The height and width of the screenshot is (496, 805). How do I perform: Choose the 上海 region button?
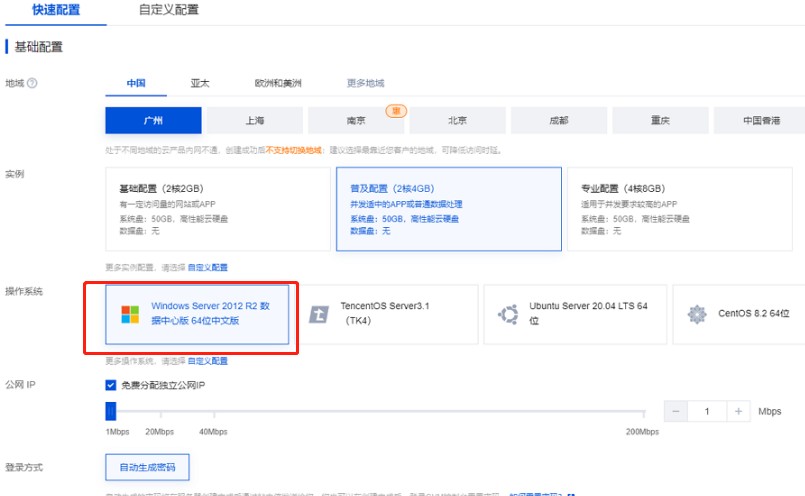(x=255, y=120)
